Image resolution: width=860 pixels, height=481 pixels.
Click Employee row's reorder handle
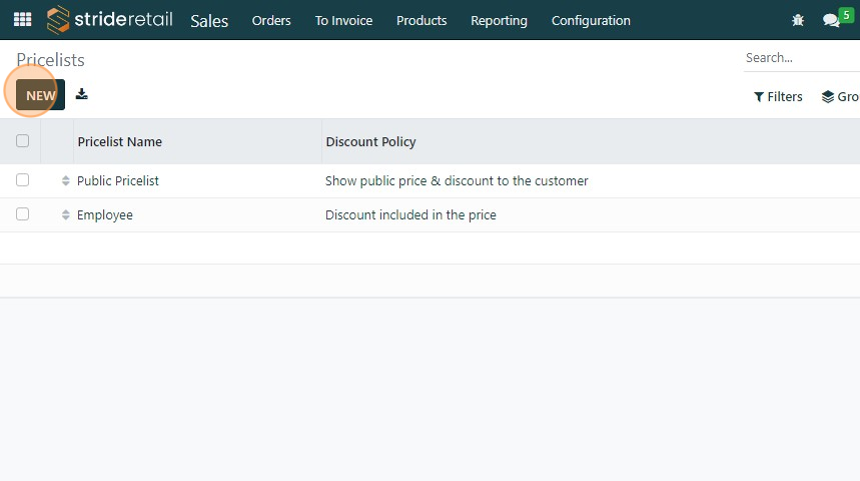66,215
